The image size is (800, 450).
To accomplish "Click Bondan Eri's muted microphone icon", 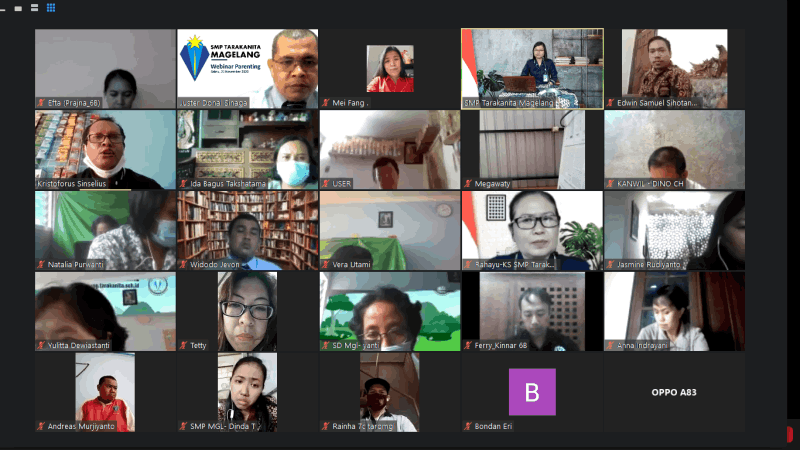I will point(468,426).
